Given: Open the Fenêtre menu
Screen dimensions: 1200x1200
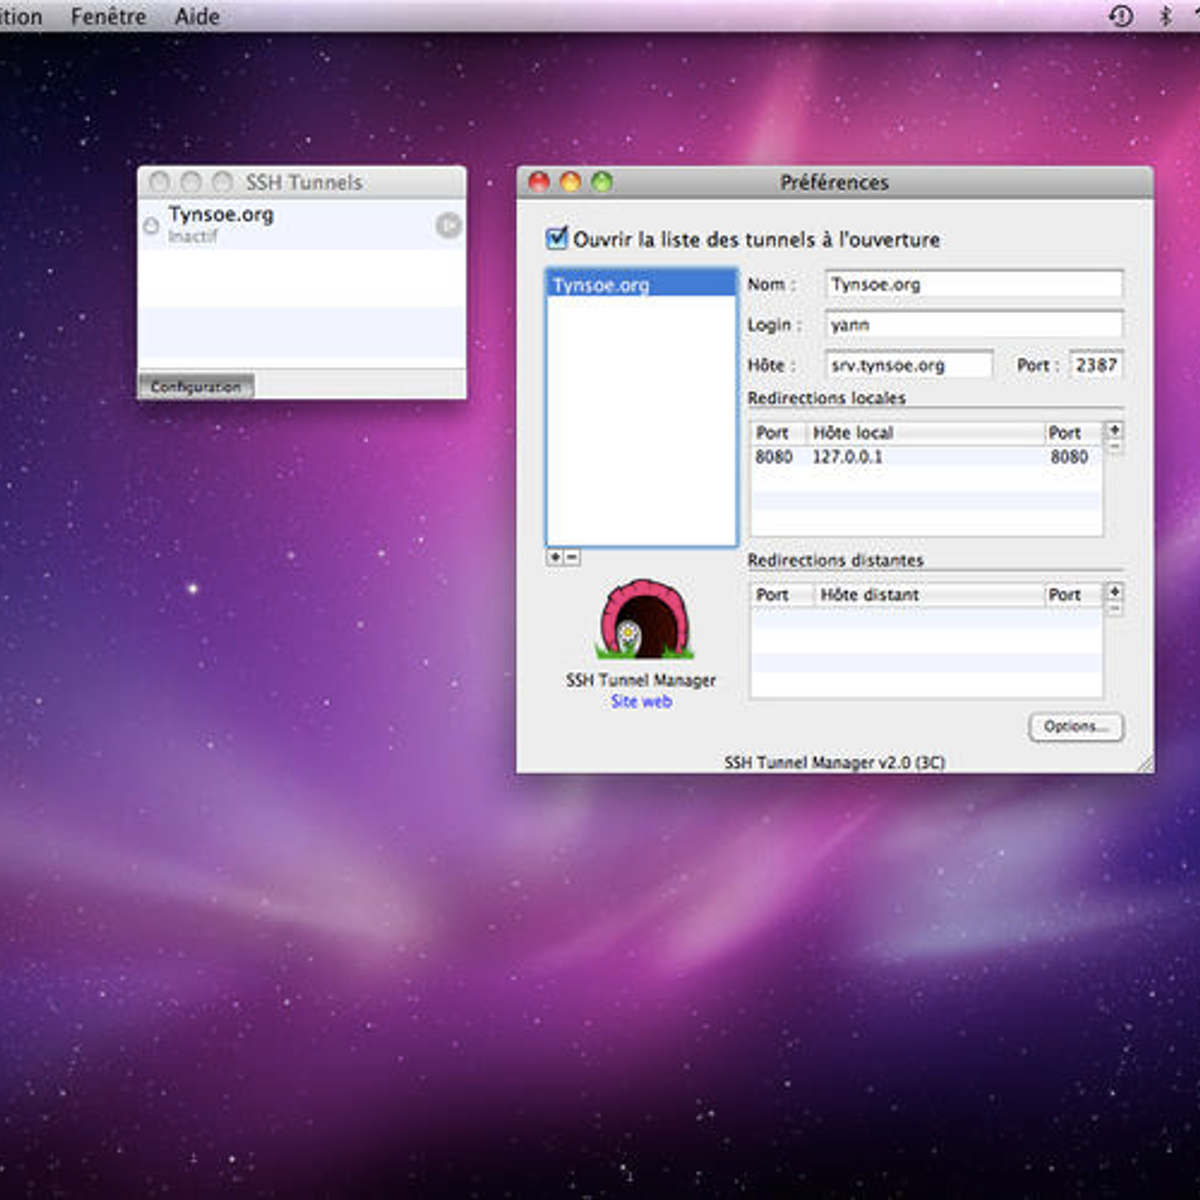Looking at the screenshot, I should (108, 17).
